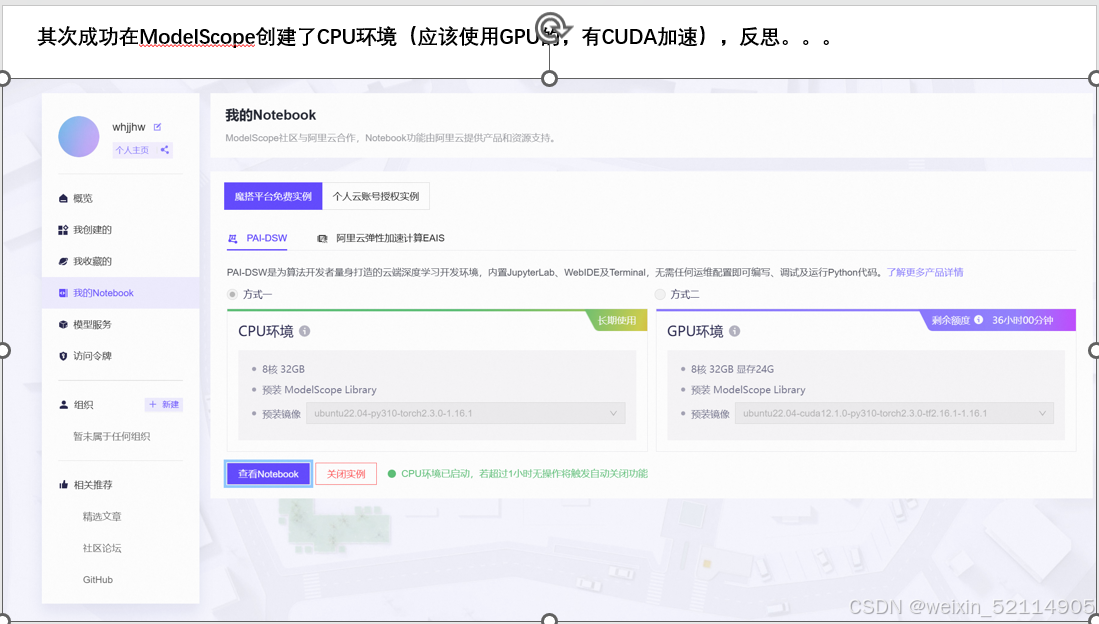Image resolution: width=1099 pixels, height=624 pixels.
Task: Click the EAIS tab icon
Action: [x=322, y=238]
